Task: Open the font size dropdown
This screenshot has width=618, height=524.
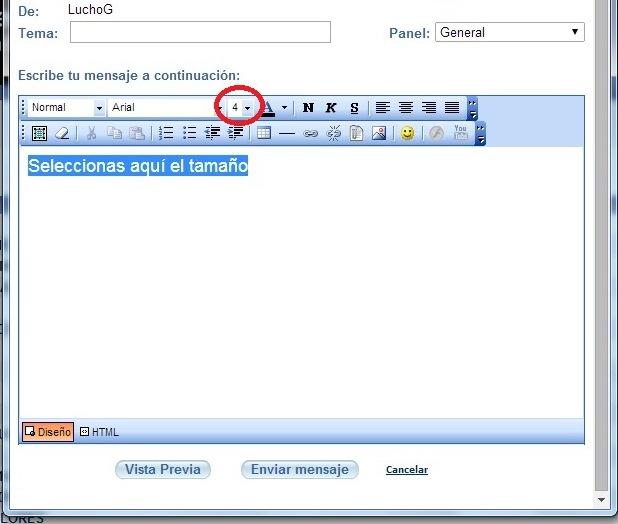Action: click(x=247, y=108)
